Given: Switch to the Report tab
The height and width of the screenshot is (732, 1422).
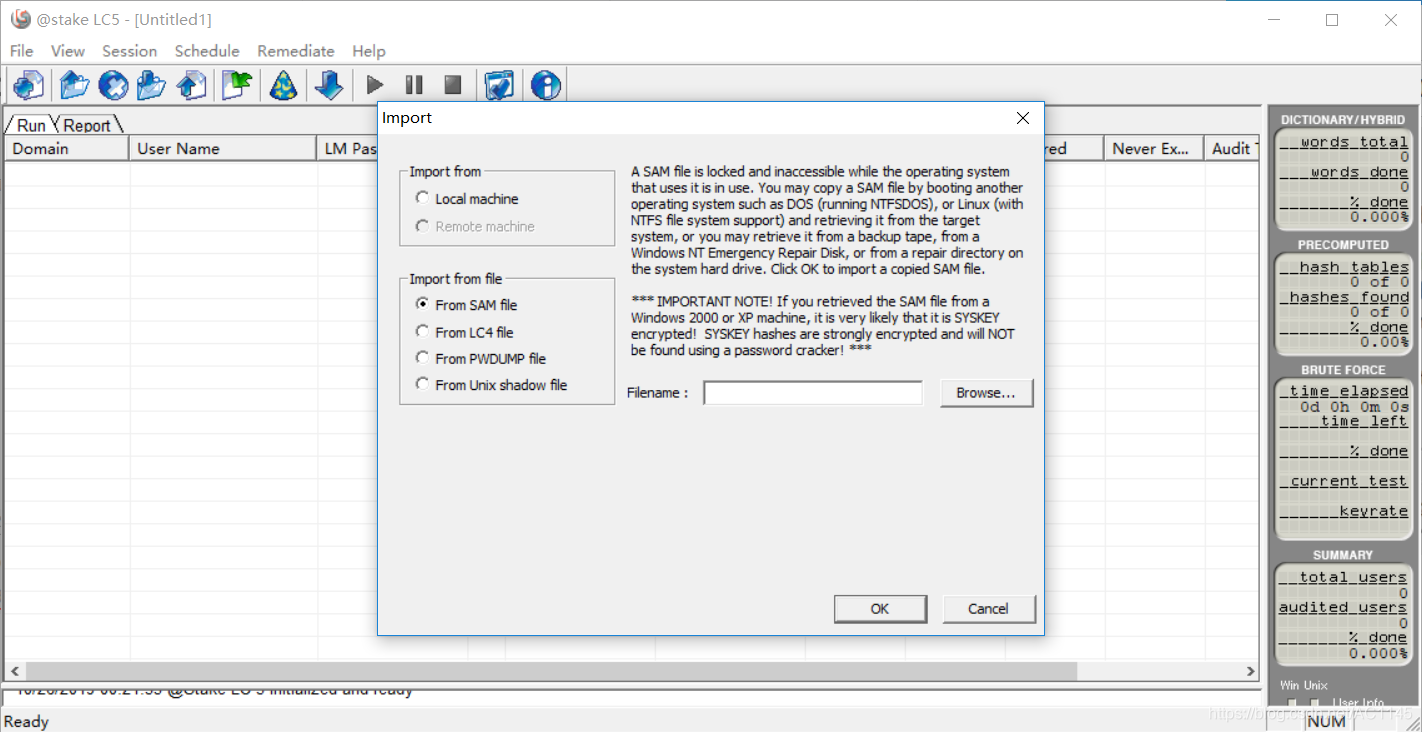Looking at the screenshot, I should pyautogui.click(x=87, y=125).
